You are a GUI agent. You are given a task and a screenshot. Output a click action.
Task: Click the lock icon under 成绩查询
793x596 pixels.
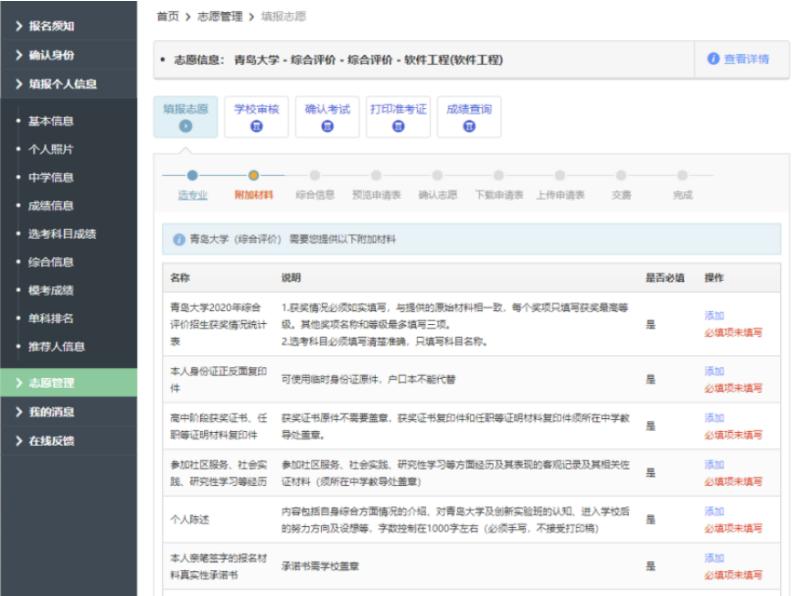469,126
